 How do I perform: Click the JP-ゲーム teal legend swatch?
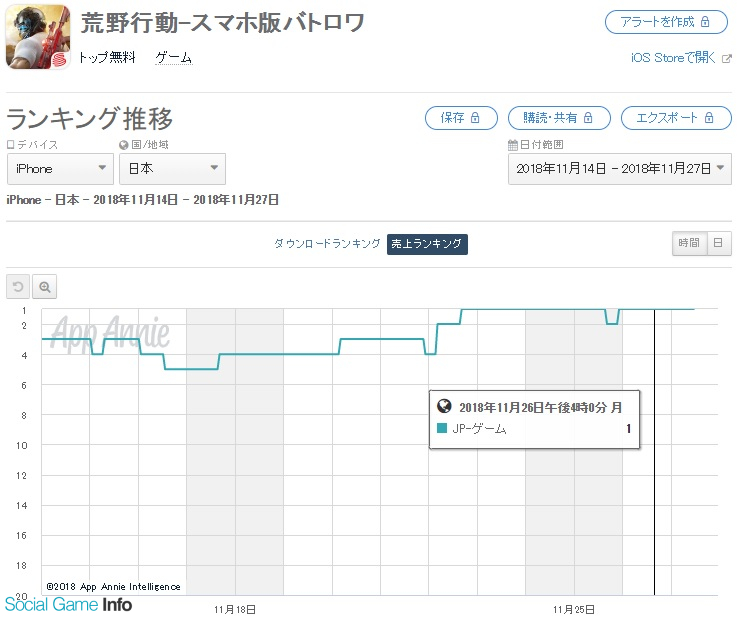pos(442,428)
